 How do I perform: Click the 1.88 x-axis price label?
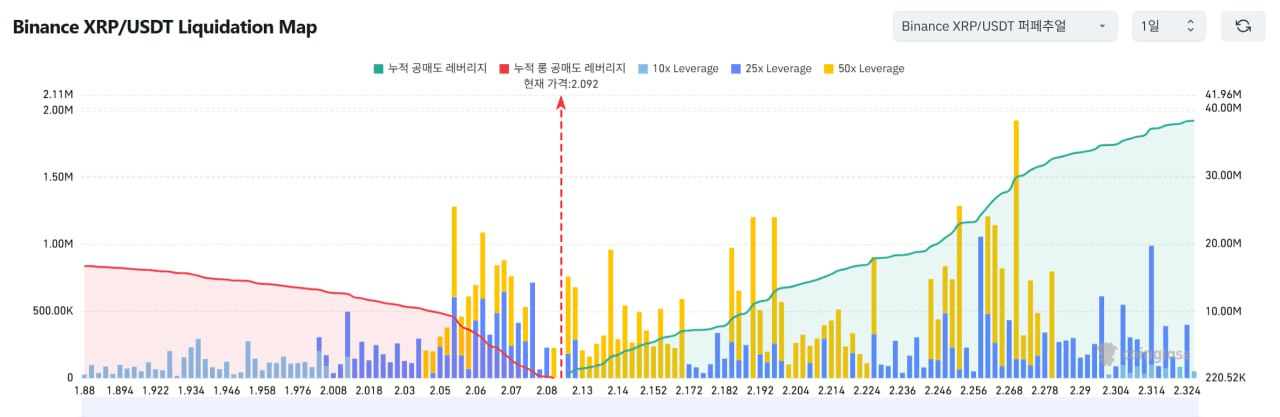click(x=84, y=391)
